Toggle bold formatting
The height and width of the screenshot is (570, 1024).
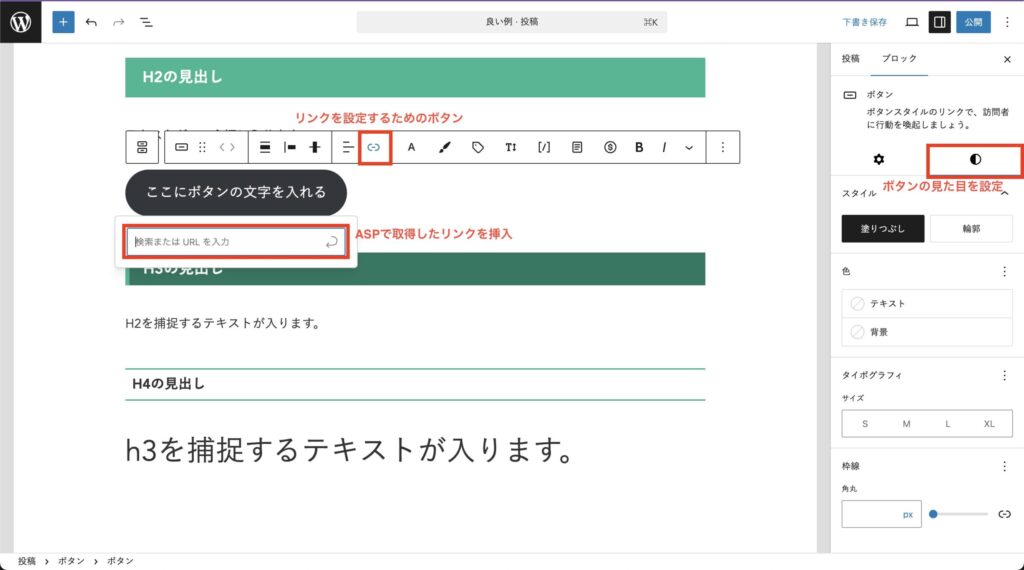point(639,148)
